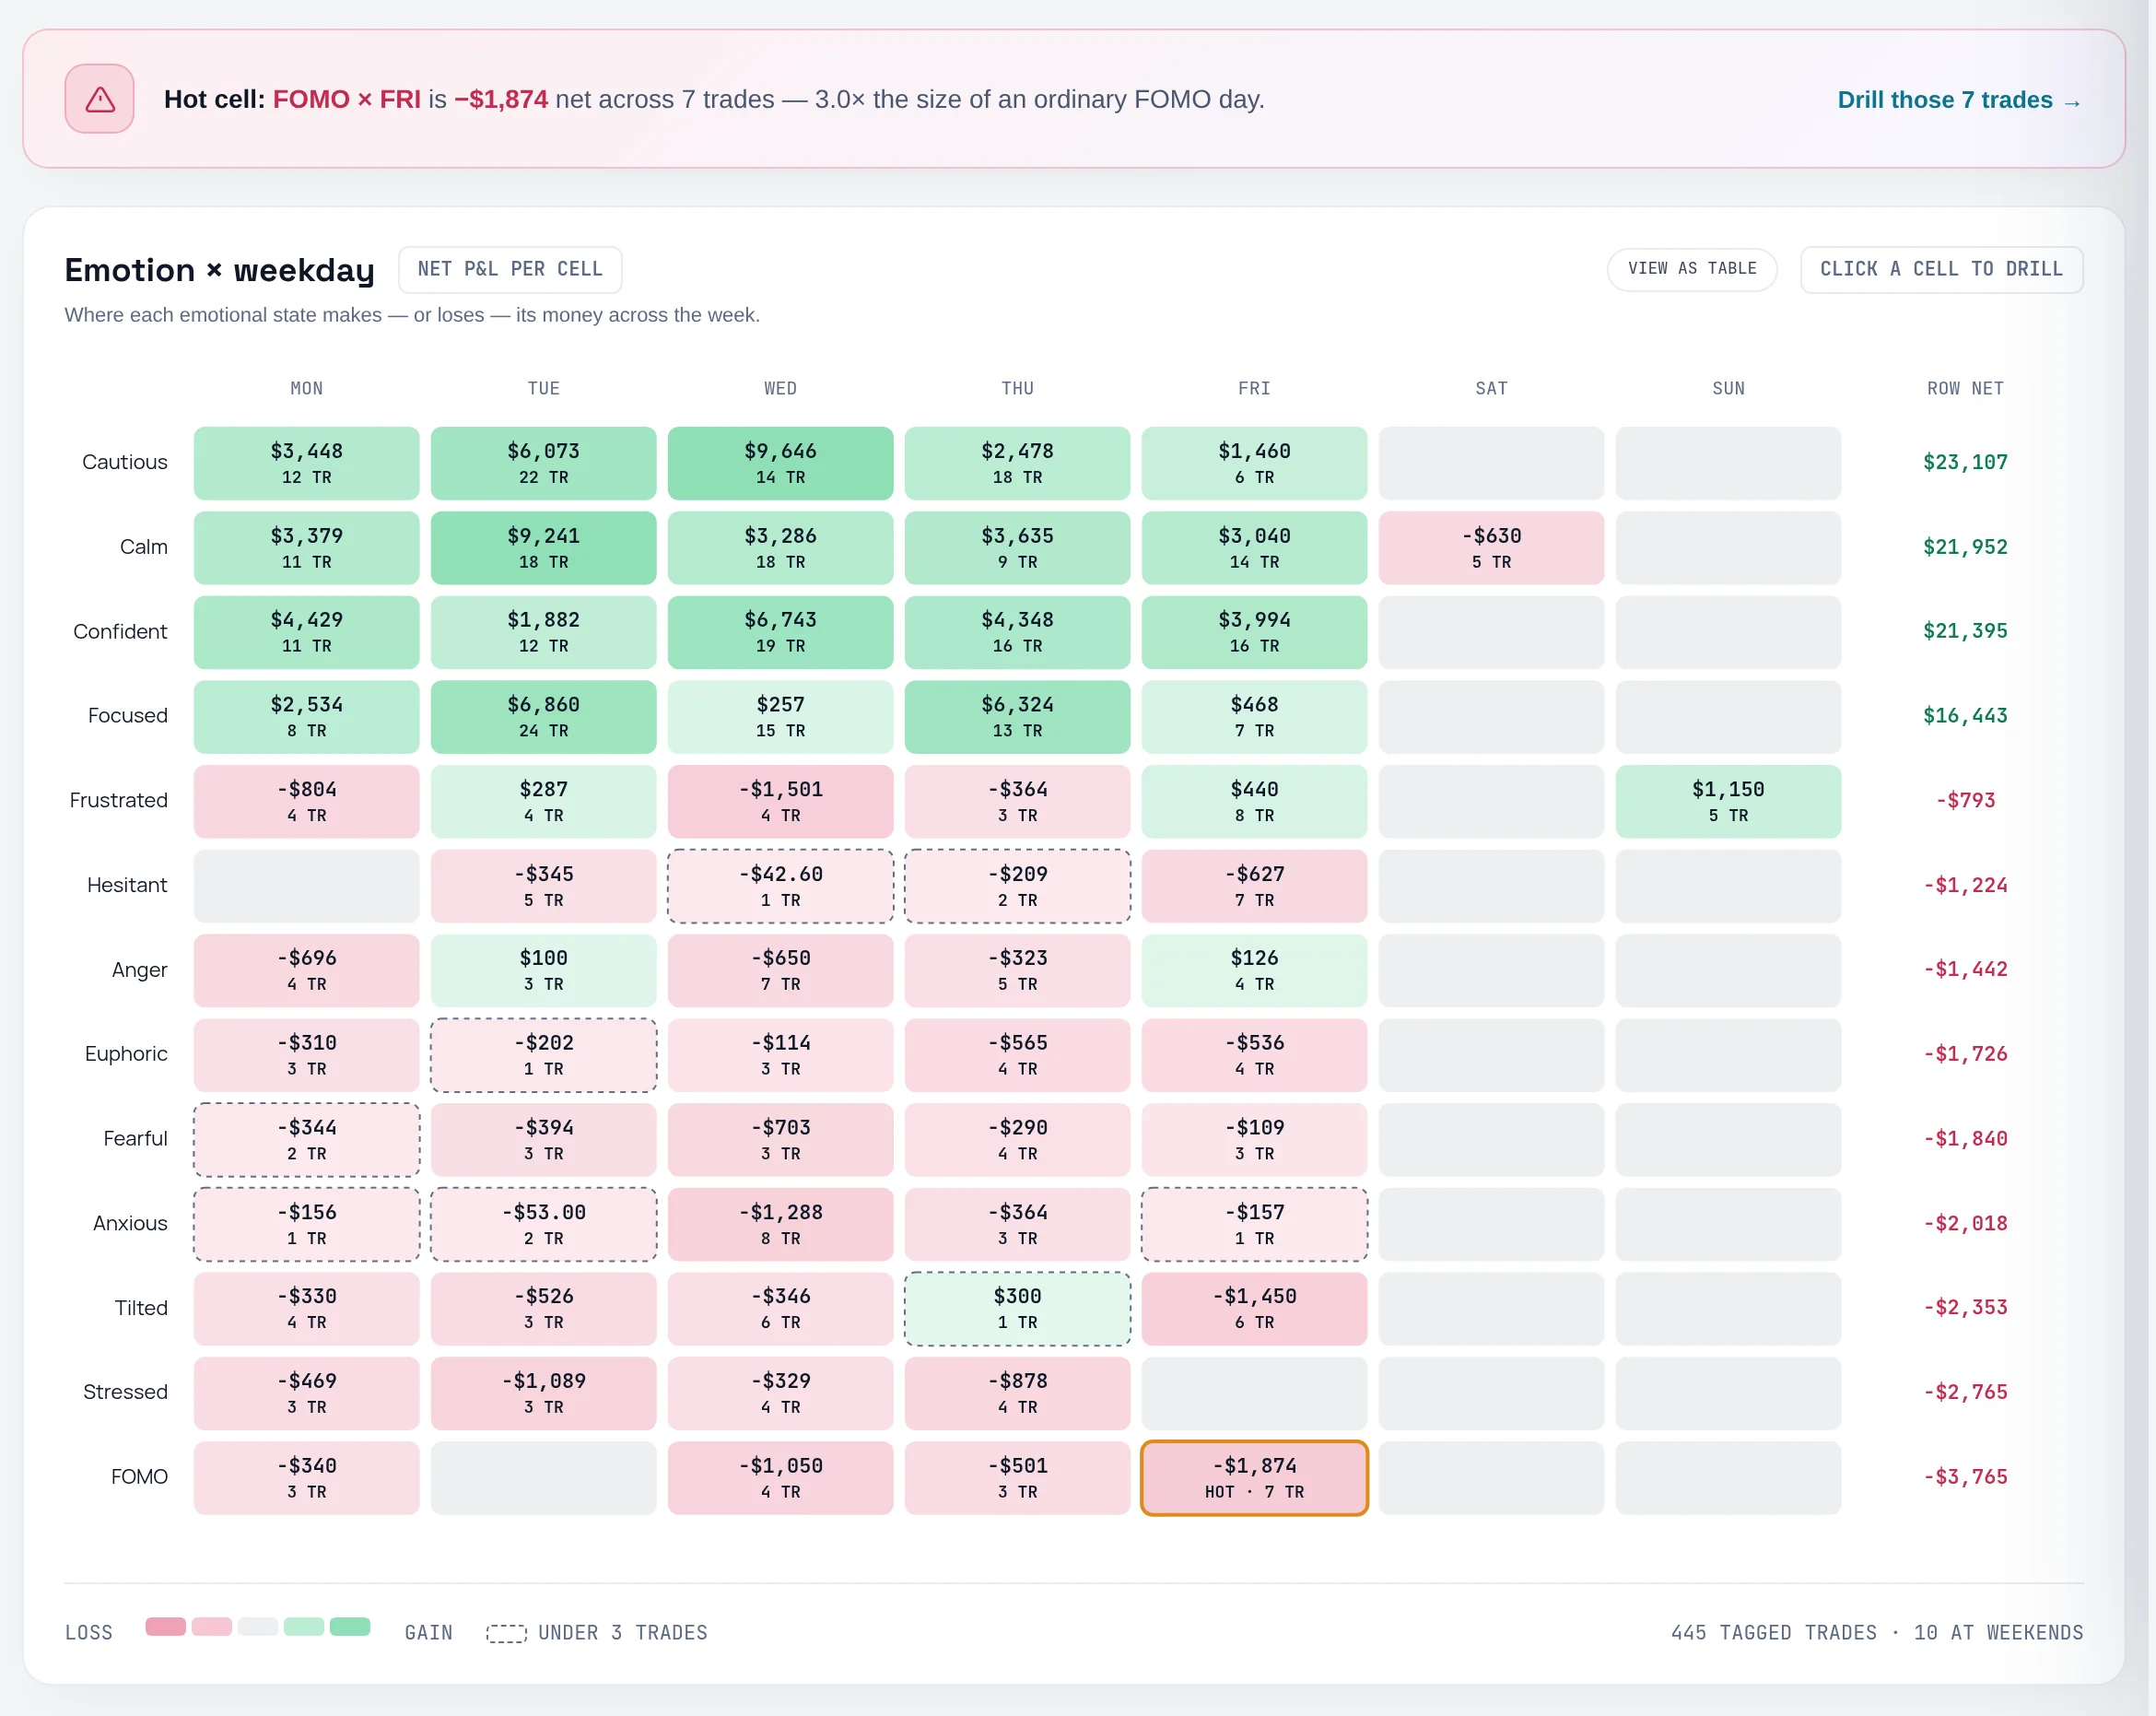2156x1716 pixels.
Task: Select the Anger Wednesday cell -$650
Action: [780, 970]
